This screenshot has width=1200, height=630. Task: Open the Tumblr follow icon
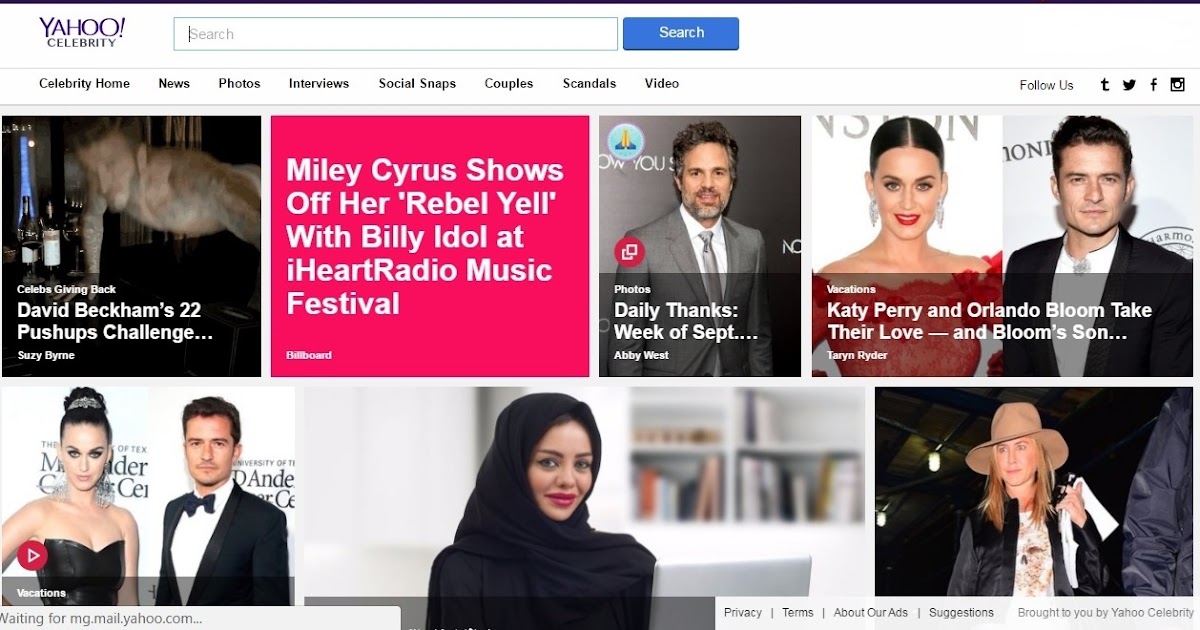(x=1104, y=85)
